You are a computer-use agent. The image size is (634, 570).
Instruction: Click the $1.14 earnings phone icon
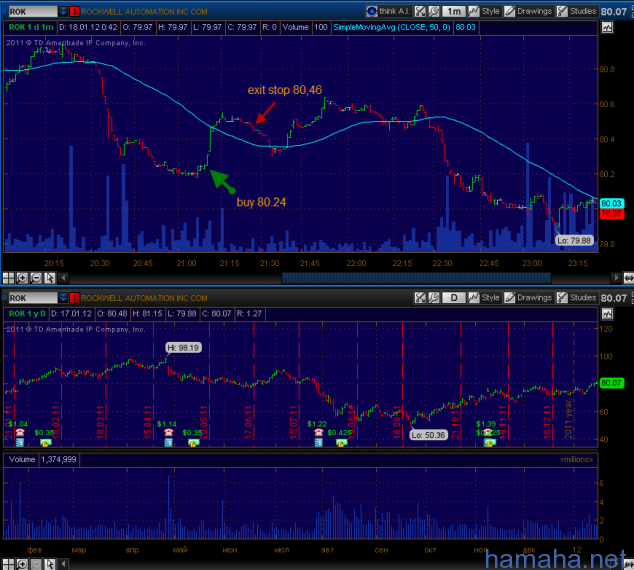(169, 433)
